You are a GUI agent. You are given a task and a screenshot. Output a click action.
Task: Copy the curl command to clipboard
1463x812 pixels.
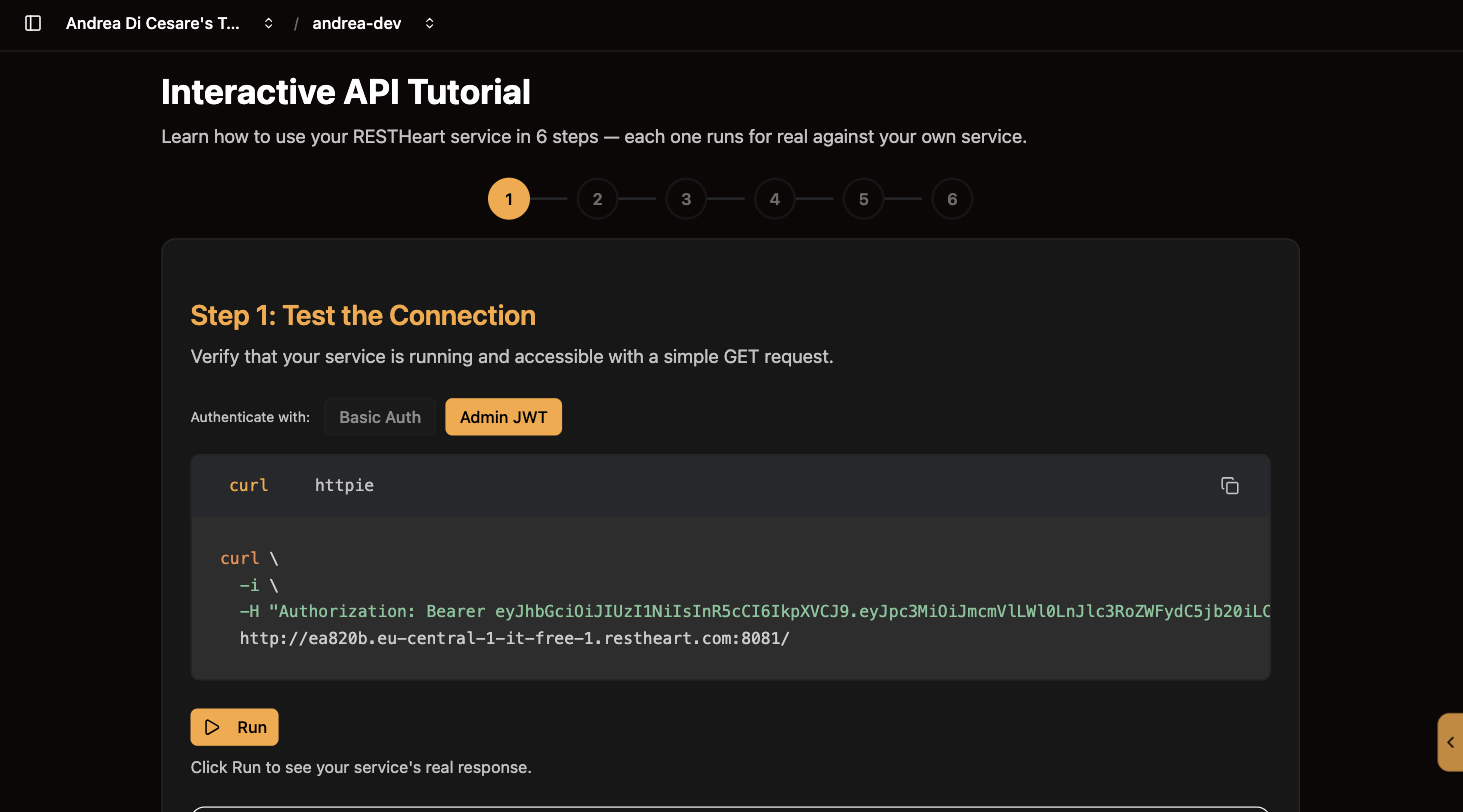tap(1230, 485)
